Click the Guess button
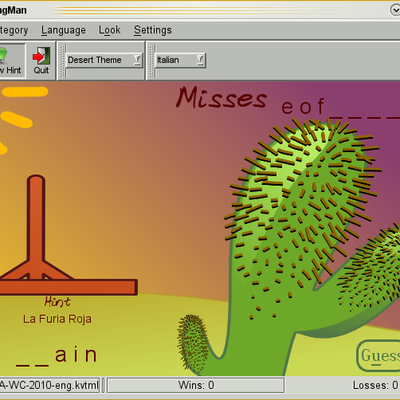Viewport: 400px width, 400px height. click(379, 356)
